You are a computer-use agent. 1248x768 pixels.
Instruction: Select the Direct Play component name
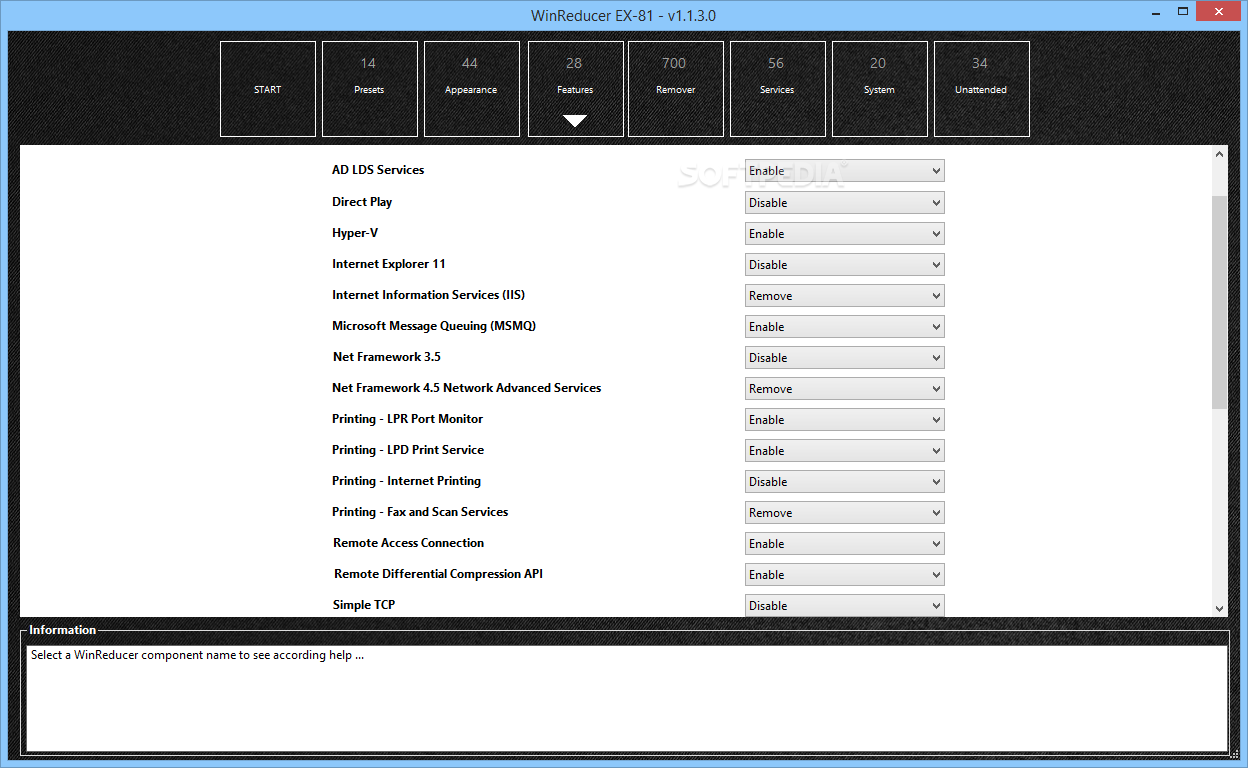pos(362,202)
